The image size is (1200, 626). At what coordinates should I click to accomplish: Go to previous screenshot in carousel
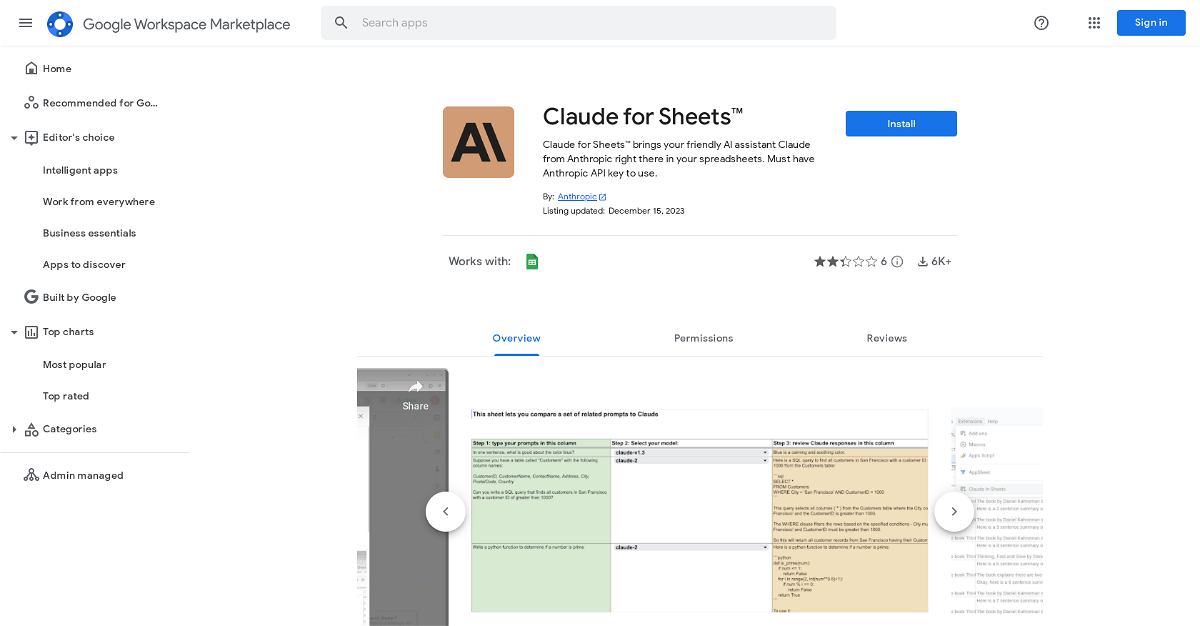[x=445, y=512]
